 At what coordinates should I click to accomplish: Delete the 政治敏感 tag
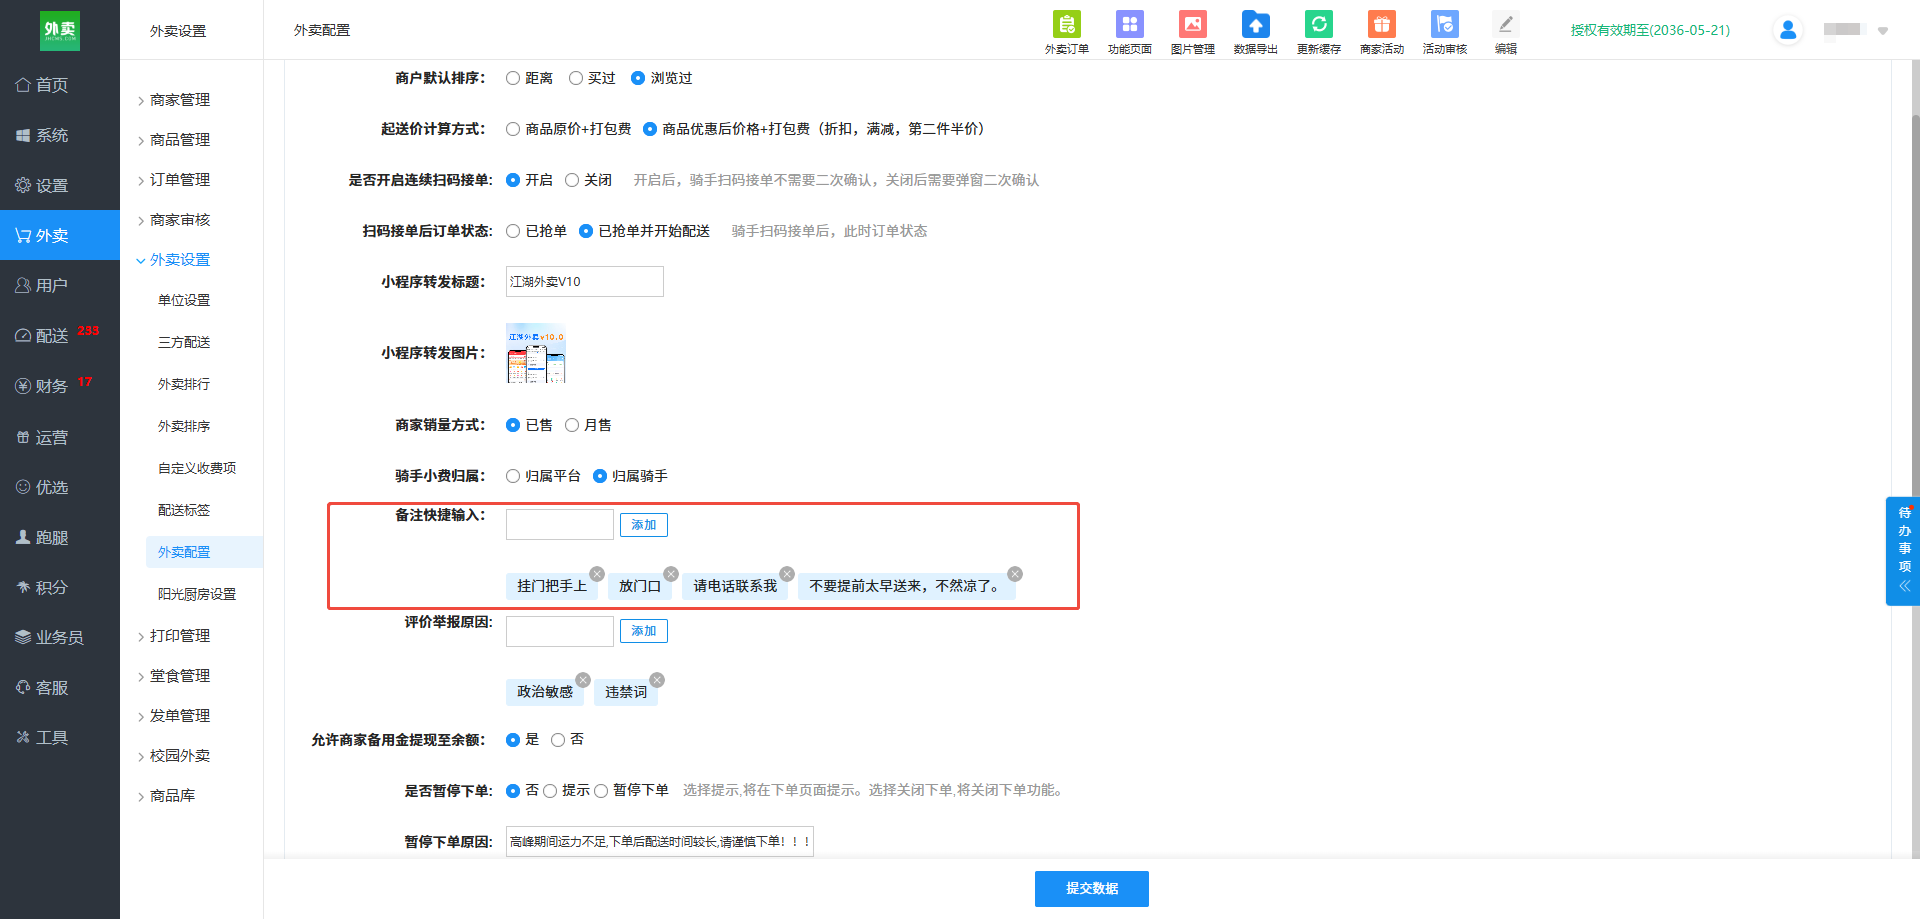[x=583, y=680]
